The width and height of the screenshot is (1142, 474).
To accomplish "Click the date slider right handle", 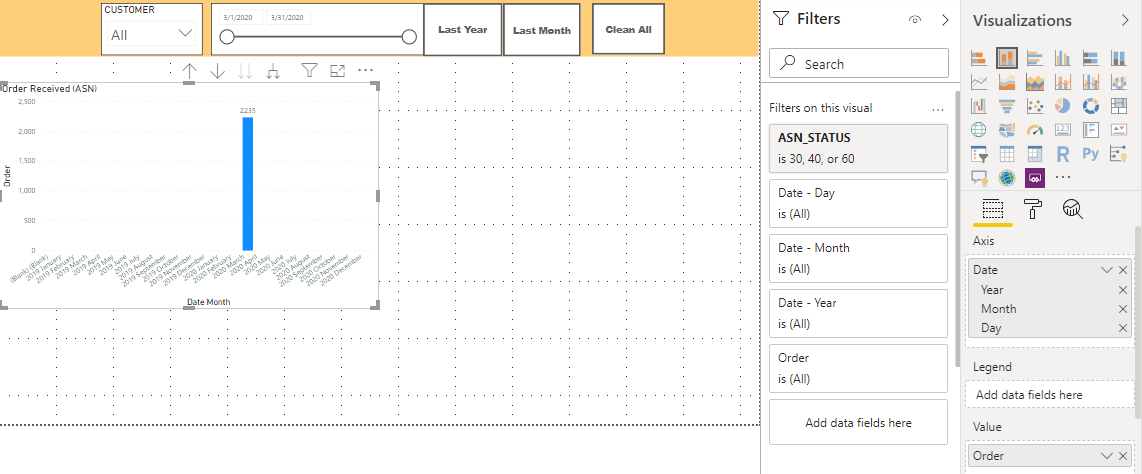I will coord(409,36).
